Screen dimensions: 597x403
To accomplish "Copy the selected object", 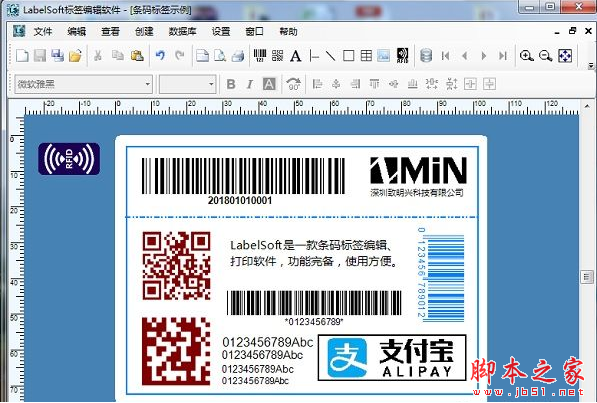I will [118, 56].
